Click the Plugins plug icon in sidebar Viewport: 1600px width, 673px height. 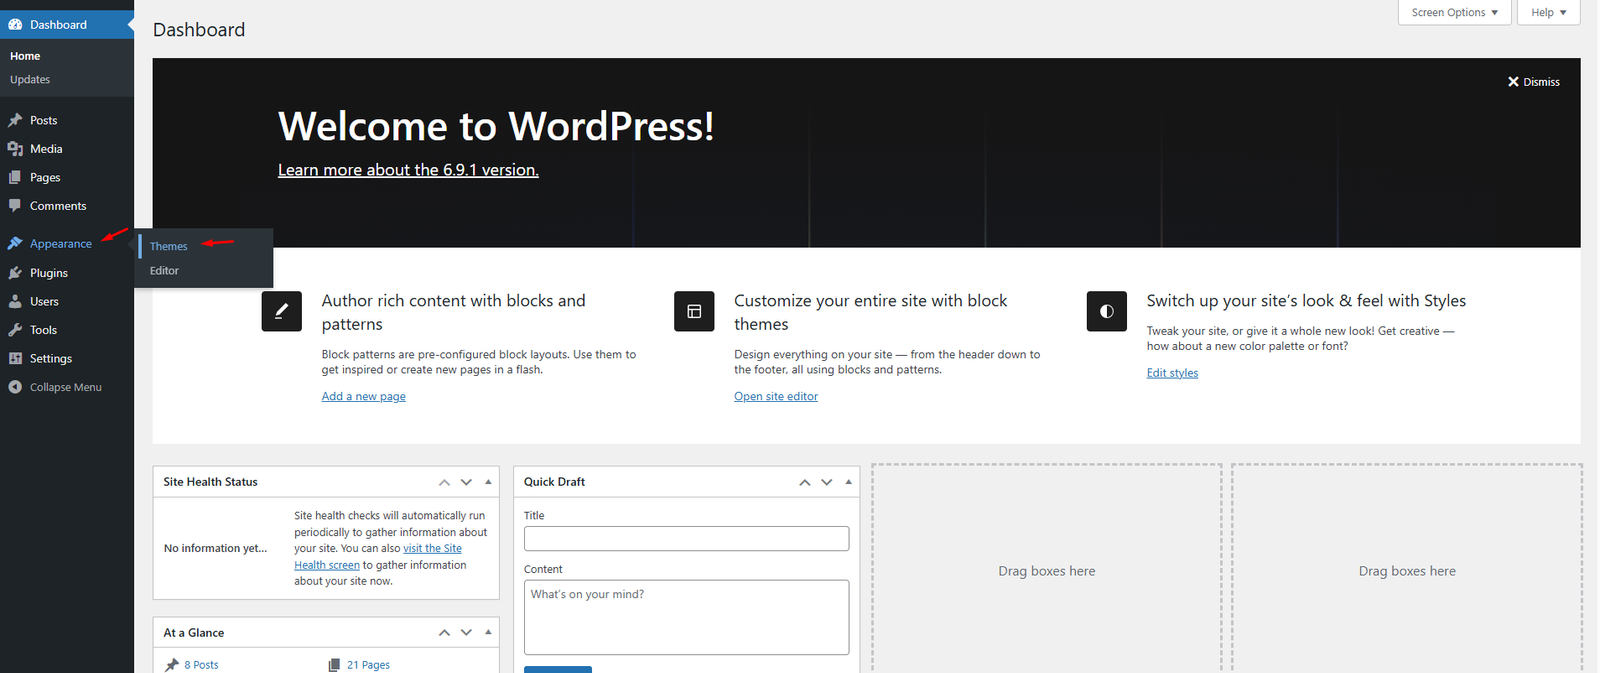pyautogui.click(x=15, y=273)
